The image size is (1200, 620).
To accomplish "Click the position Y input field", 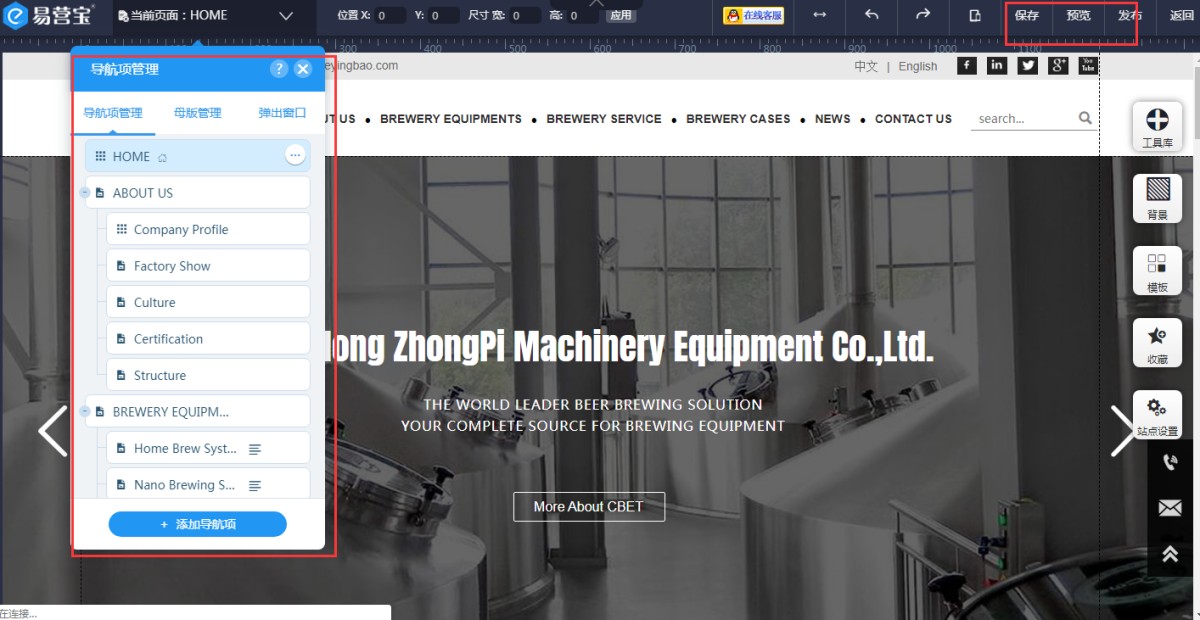I will click(444, 16).
